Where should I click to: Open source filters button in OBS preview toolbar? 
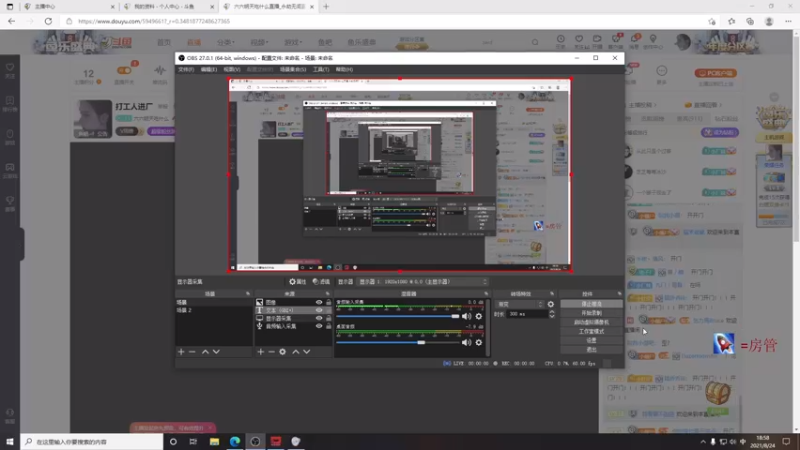(x=321, y=282)
